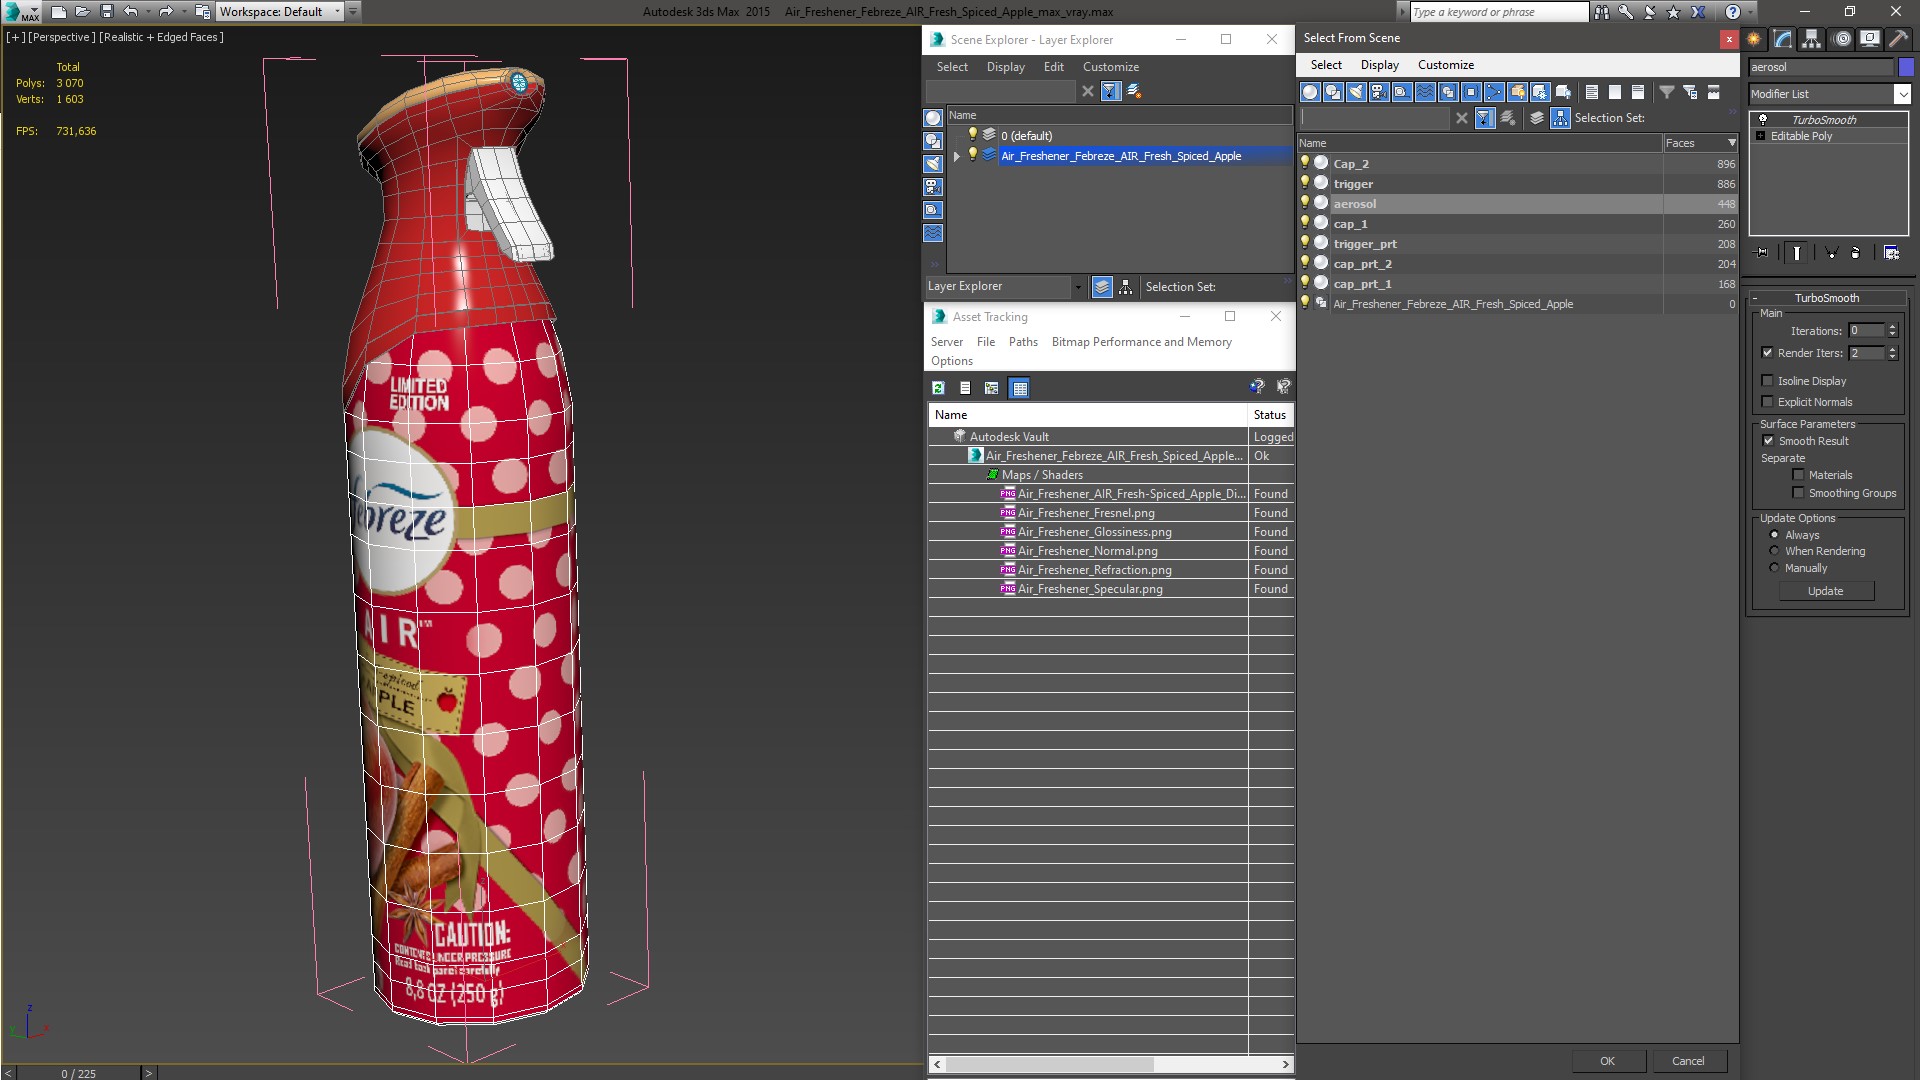Toggle visibility bulb of Cap_2 object
This screenshot has width=1920, height=1080.
point(1305,163)
